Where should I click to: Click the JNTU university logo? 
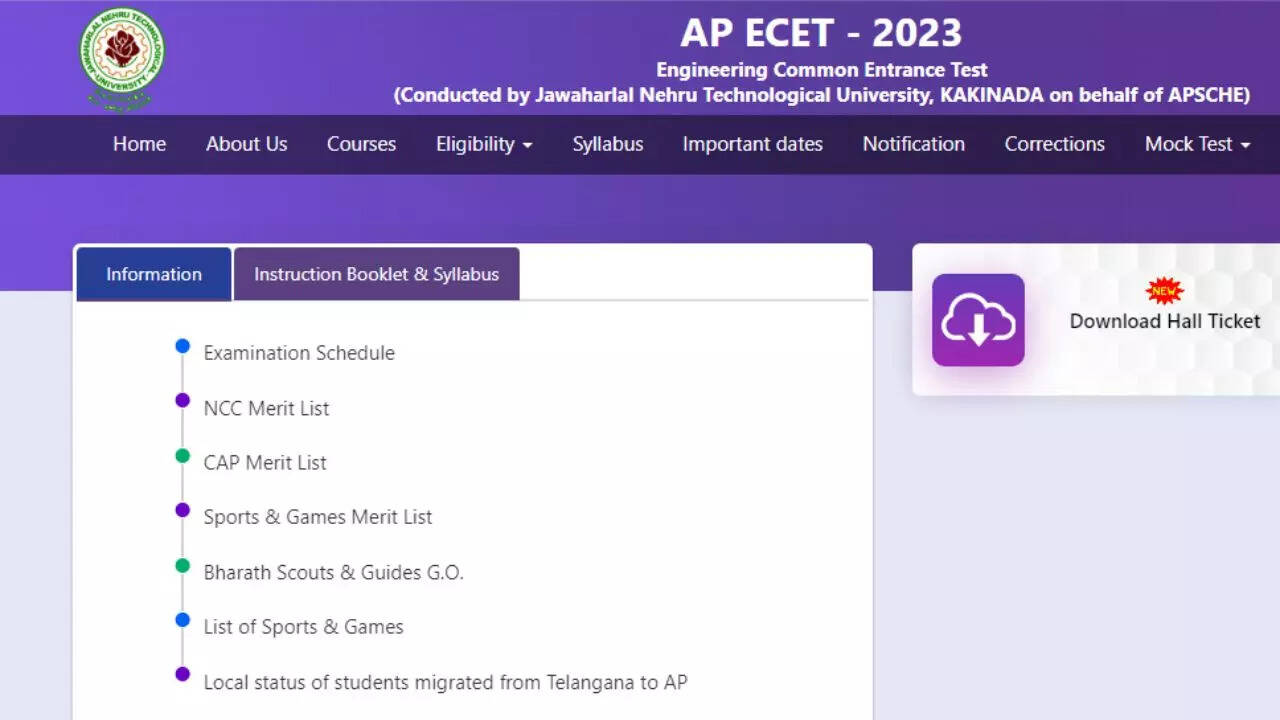(122, 57)
